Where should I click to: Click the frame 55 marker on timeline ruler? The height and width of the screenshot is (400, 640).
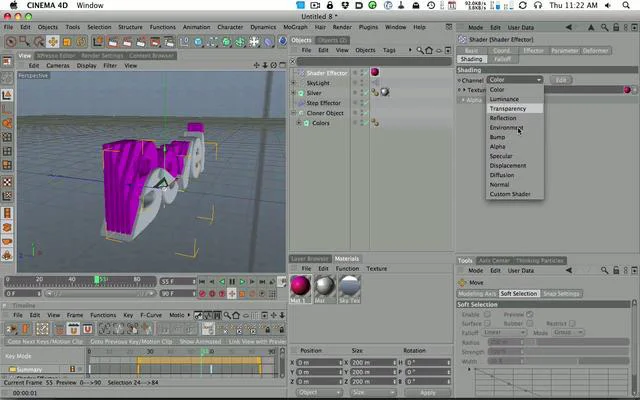97,280
